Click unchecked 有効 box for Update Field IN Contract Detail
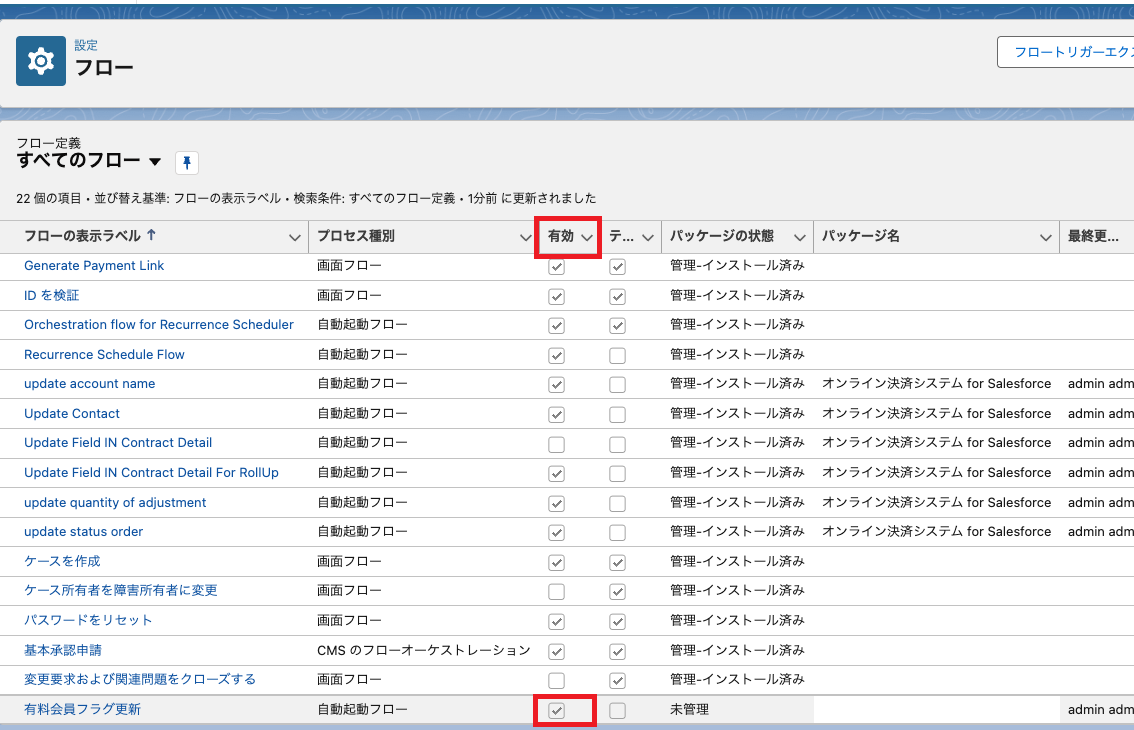This screenshot has width=1134, height=730. pyautogui.click(x=556, y=444)
